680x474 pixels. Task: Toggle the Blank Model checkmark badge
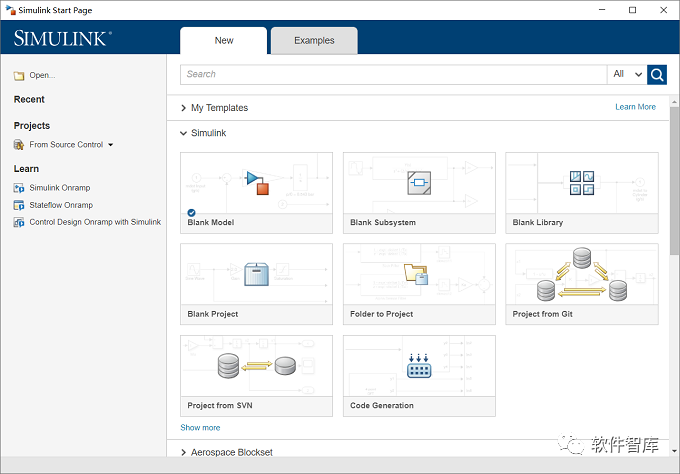click(191, 211)
